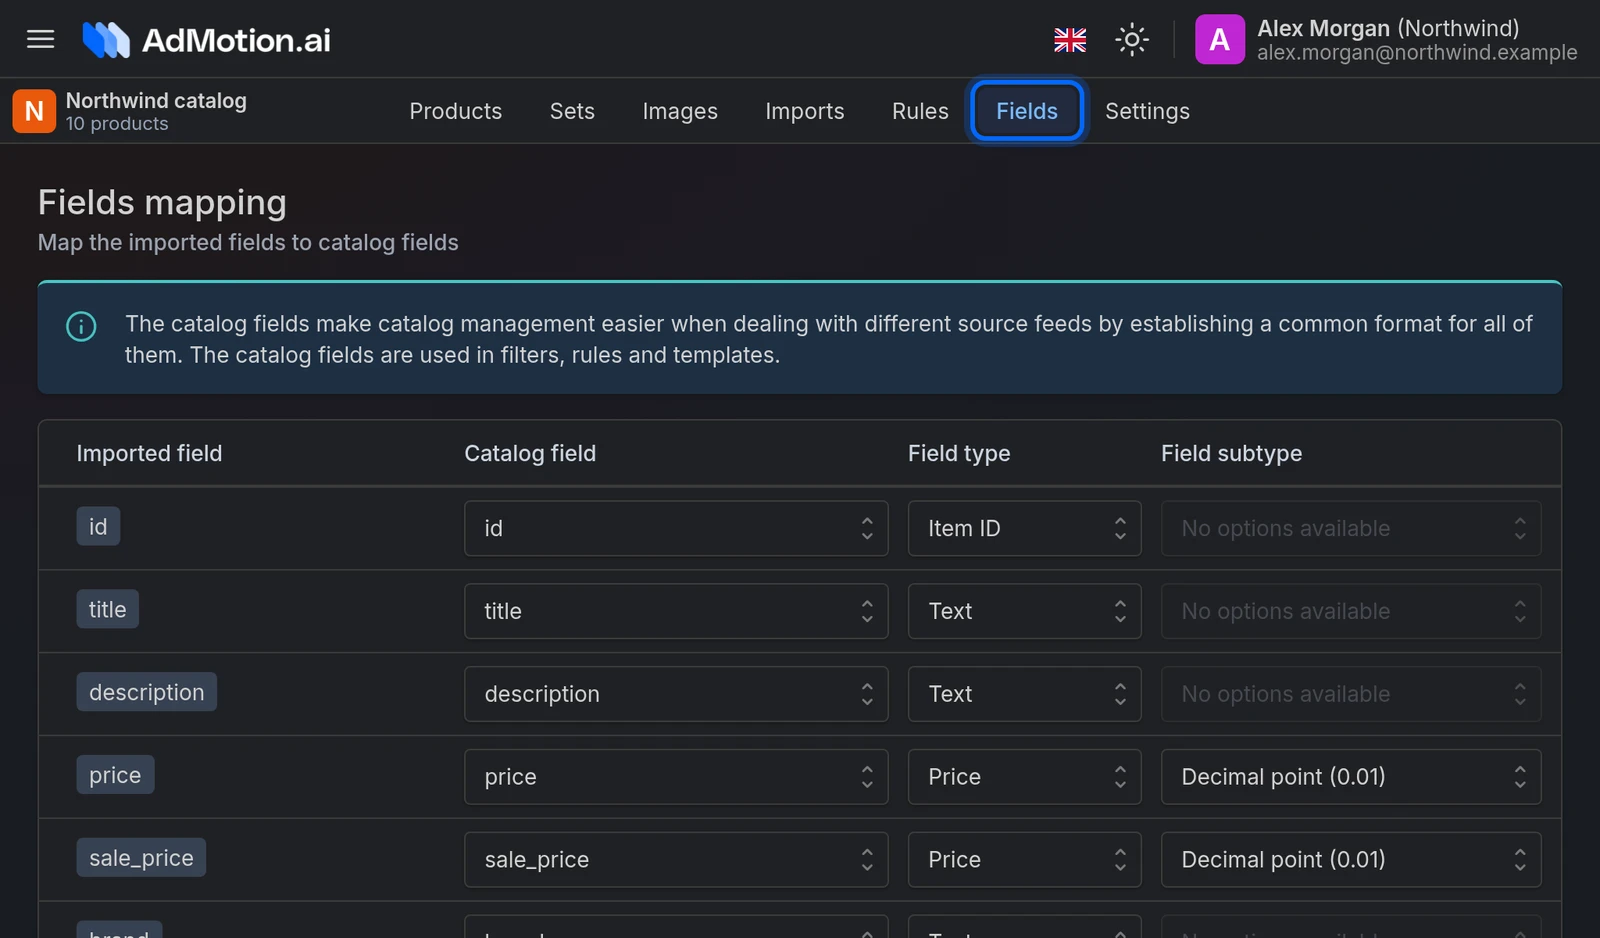1600x938 pixels.
Task: Click the title imported field tag
Action: click(107, 609)
